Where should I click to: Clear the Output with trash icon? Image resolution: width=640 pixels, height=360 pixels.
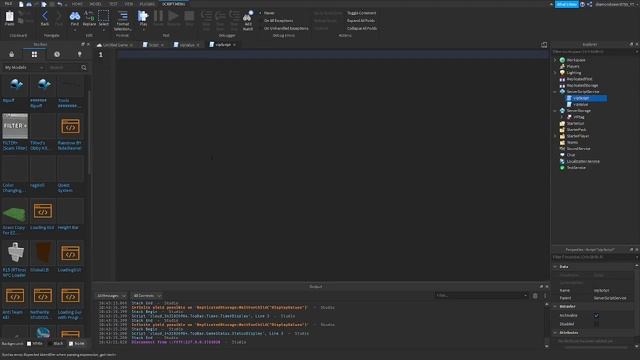click(535, 296)
